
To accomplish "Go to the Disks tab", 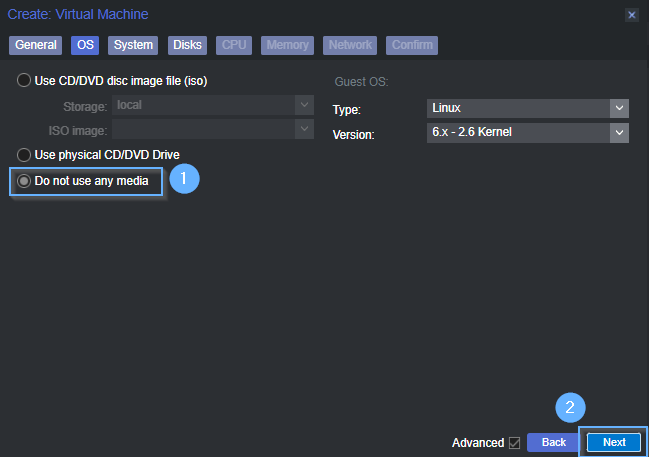I will pos(187,45).
